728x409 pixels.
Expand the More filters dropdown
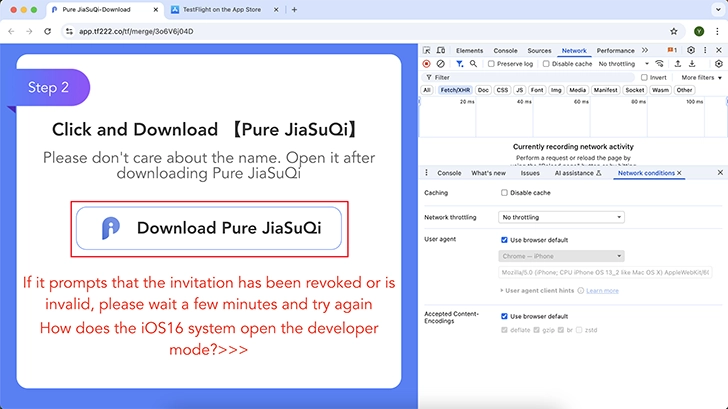click(702, 78)
